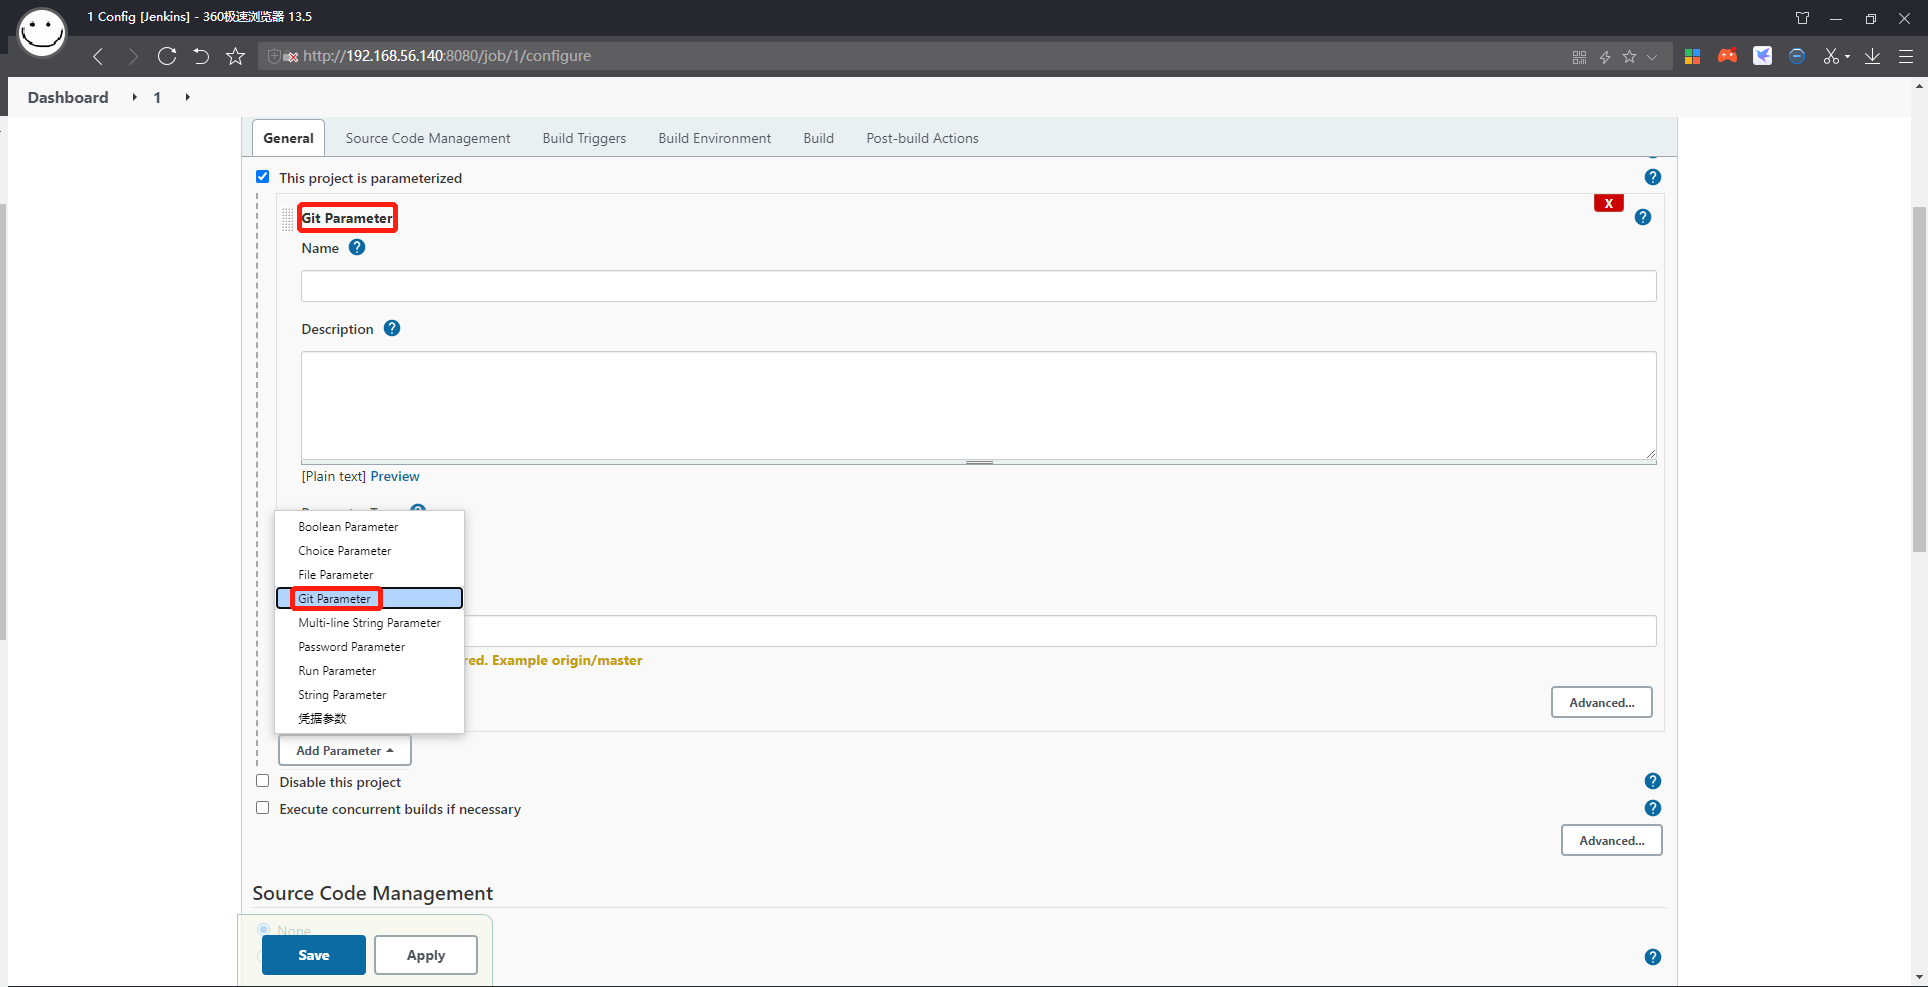Viewport: 1928px width, 987px height.
Task: Focus the Name input field
Action: click(978, 286)
